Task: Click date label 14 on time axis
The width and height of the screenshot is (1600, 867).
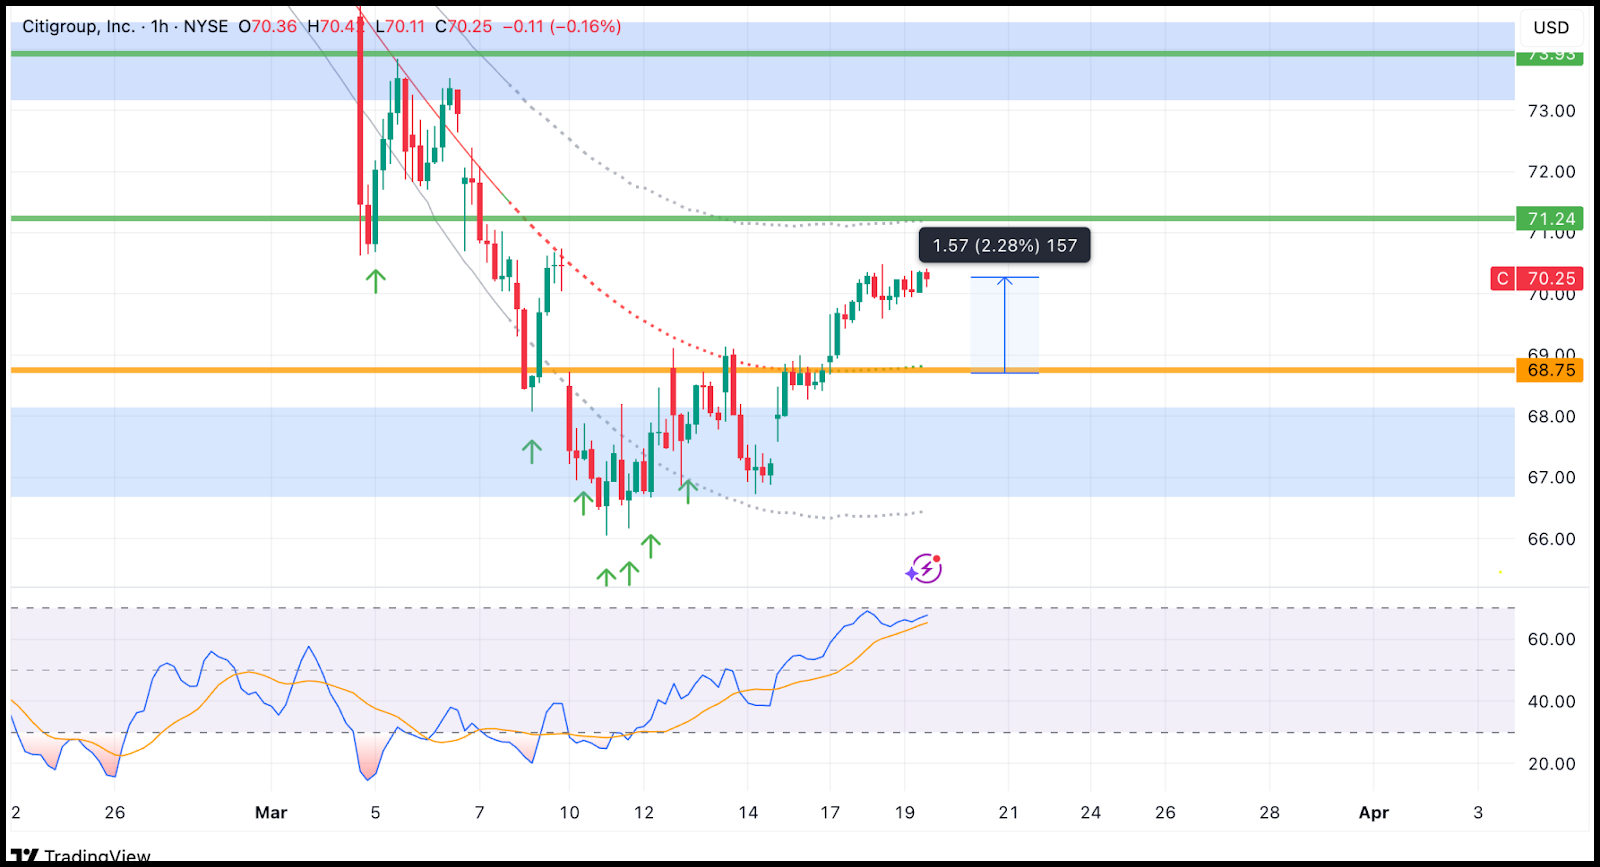Action: pos(748,812)
